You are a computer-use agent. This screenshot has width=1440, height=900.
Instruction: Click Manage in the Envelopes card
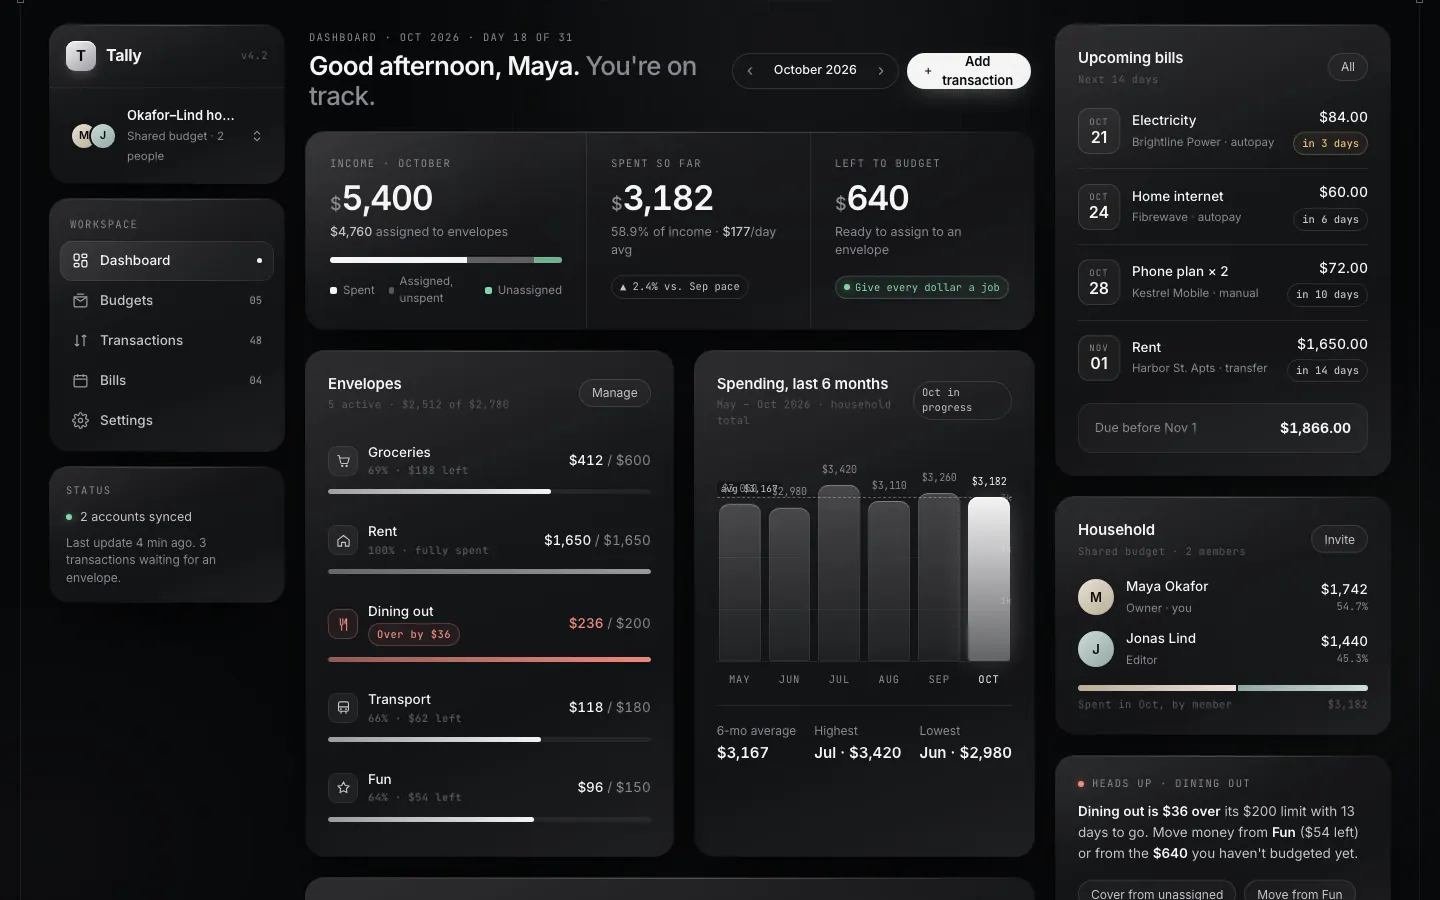point(615,393)
